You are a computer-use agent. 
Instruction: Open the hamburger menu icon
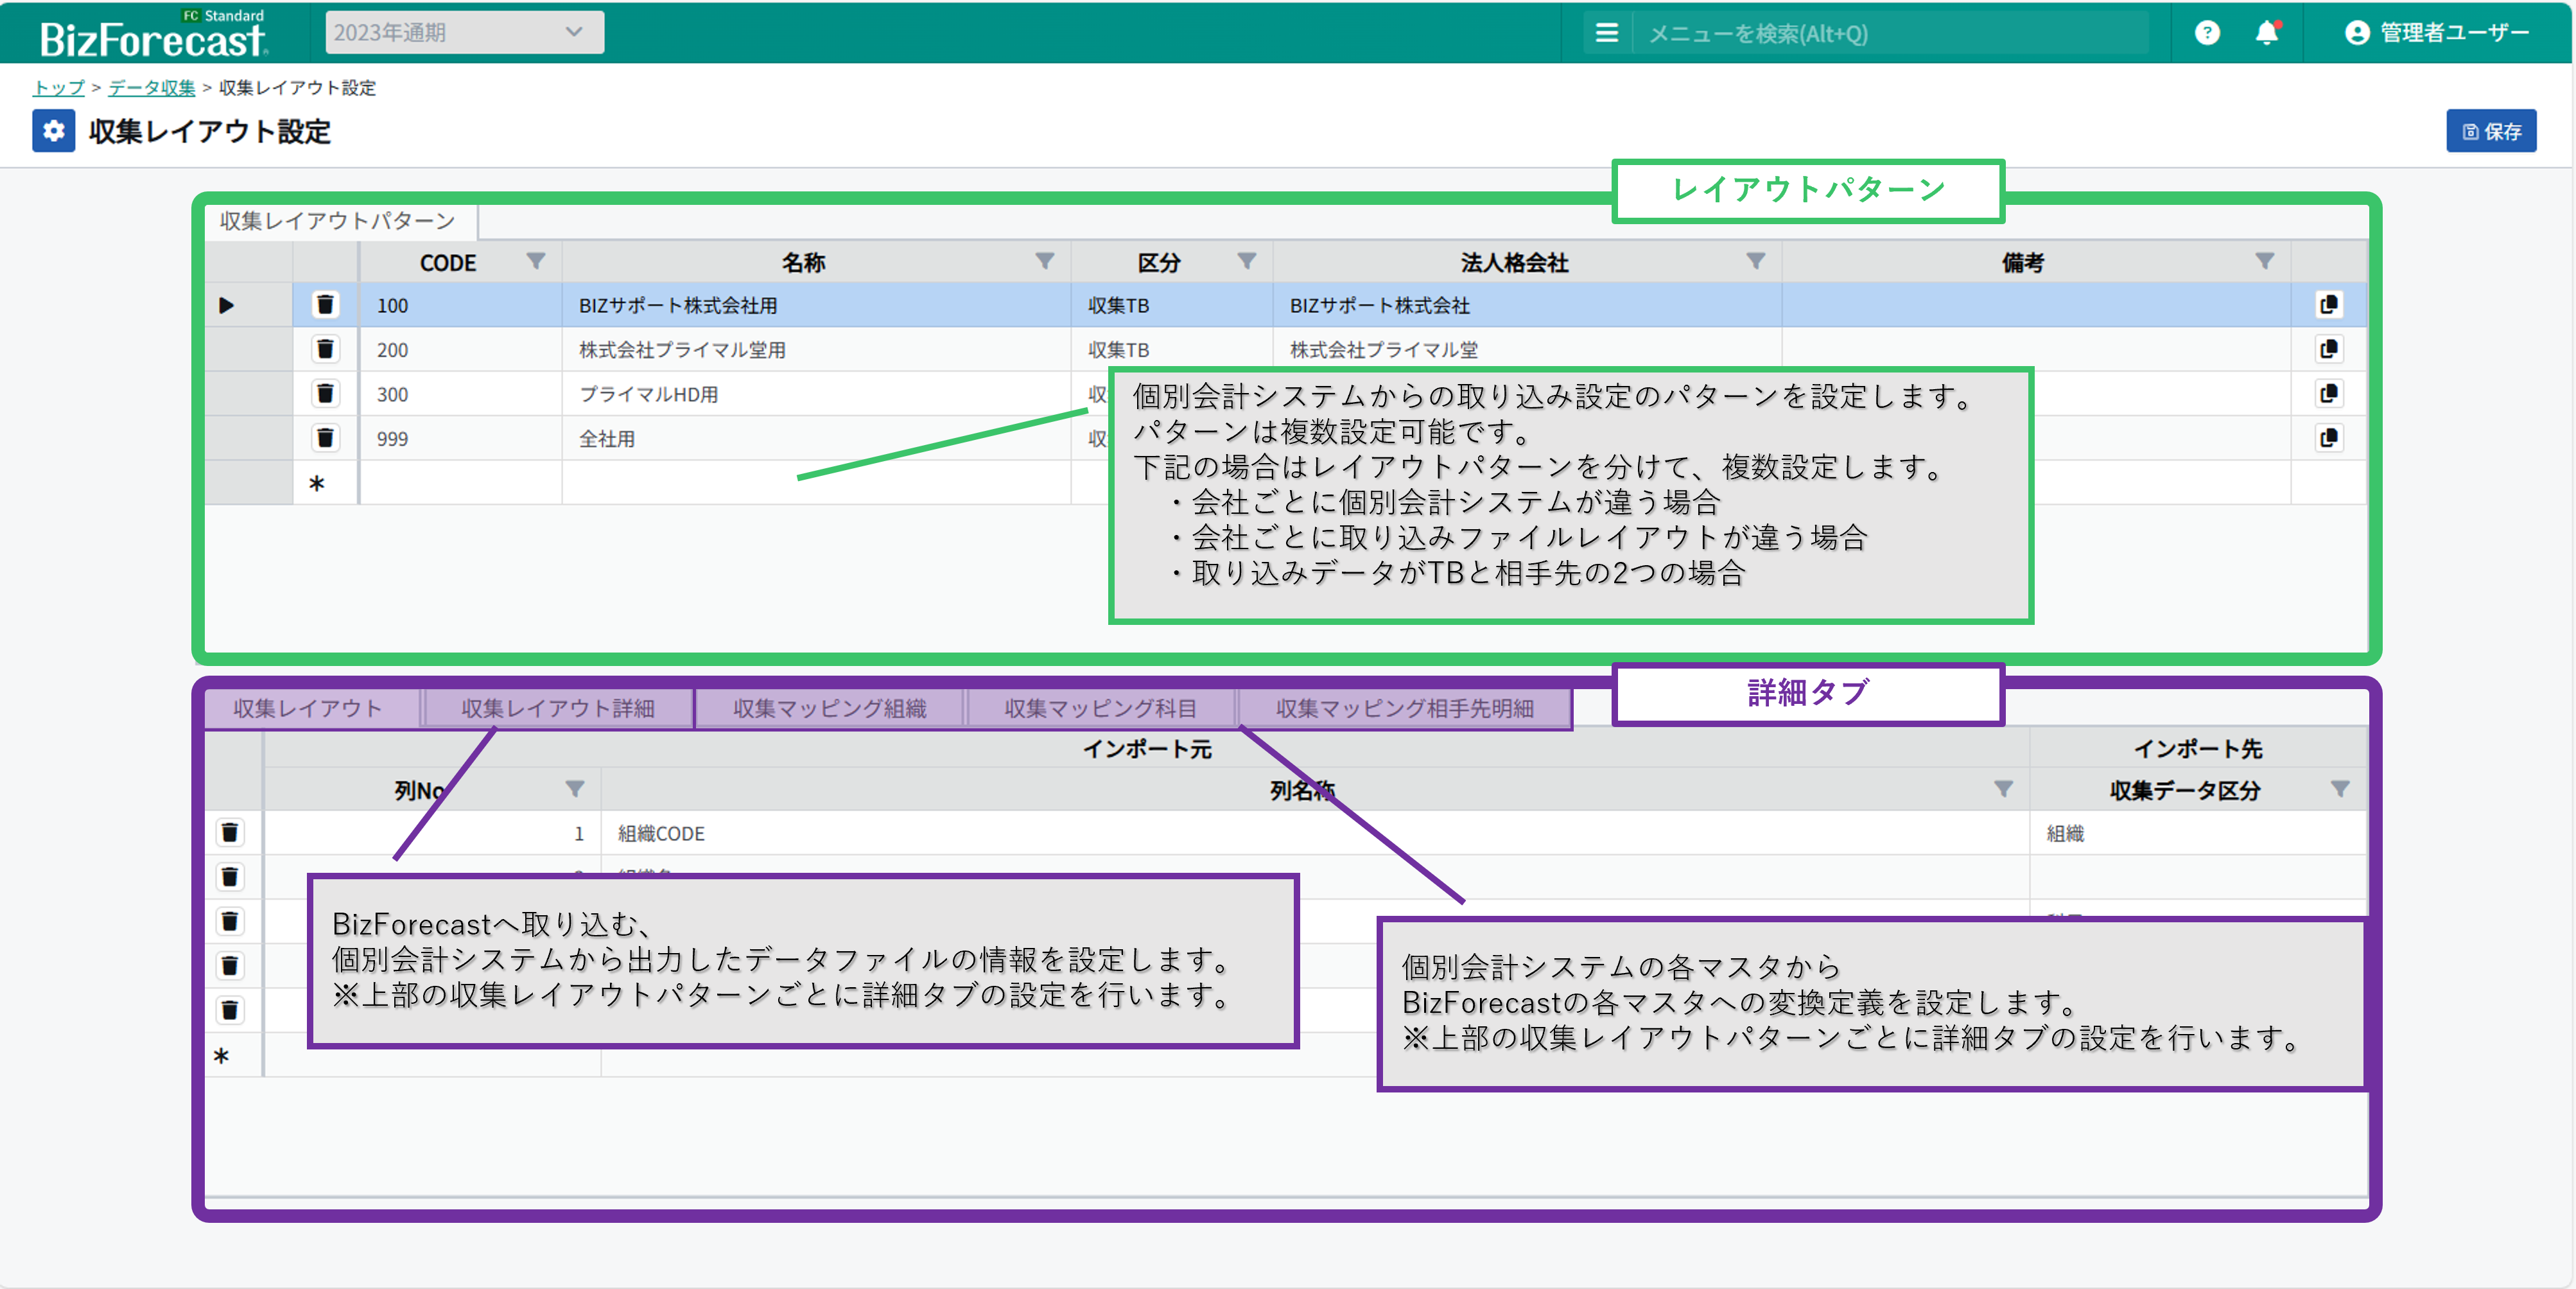(1606, 33)
